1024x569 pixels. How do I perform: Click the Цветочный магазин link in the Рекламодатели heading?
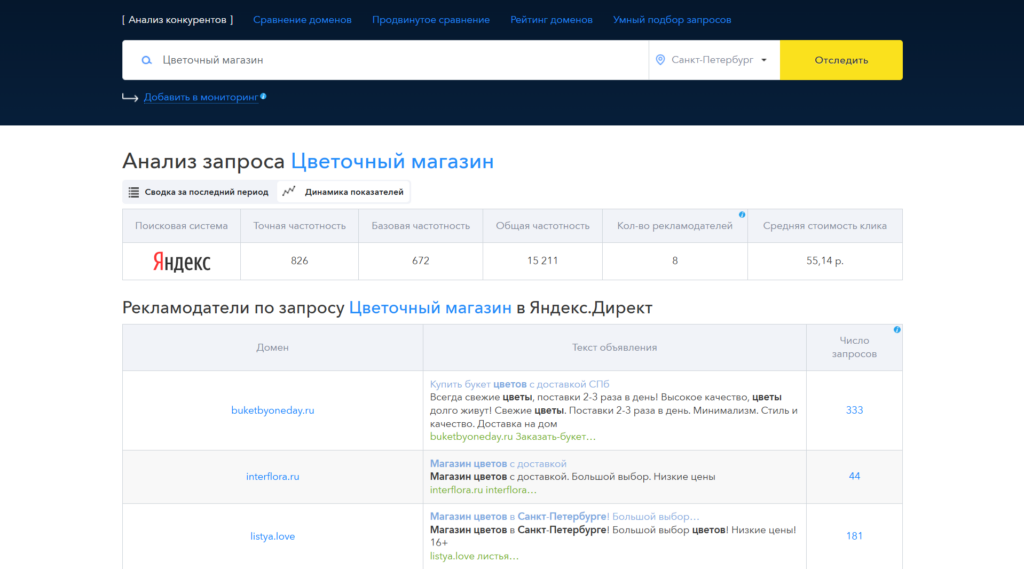click(x=430, y=308)
